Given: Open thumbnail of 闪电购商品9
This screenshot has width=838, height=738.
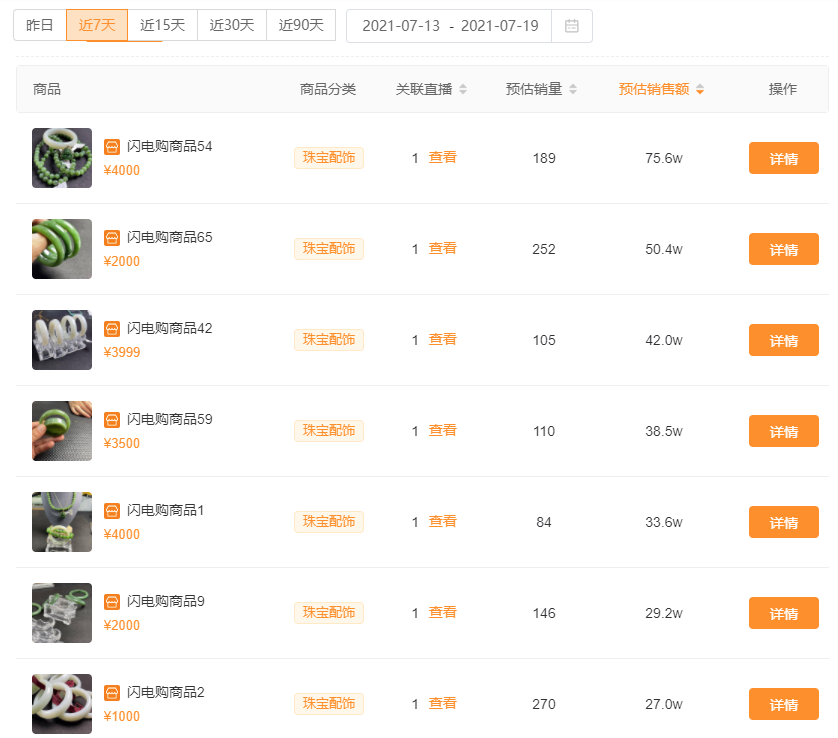Looking at the screenshot, I should tap(62, 613).
